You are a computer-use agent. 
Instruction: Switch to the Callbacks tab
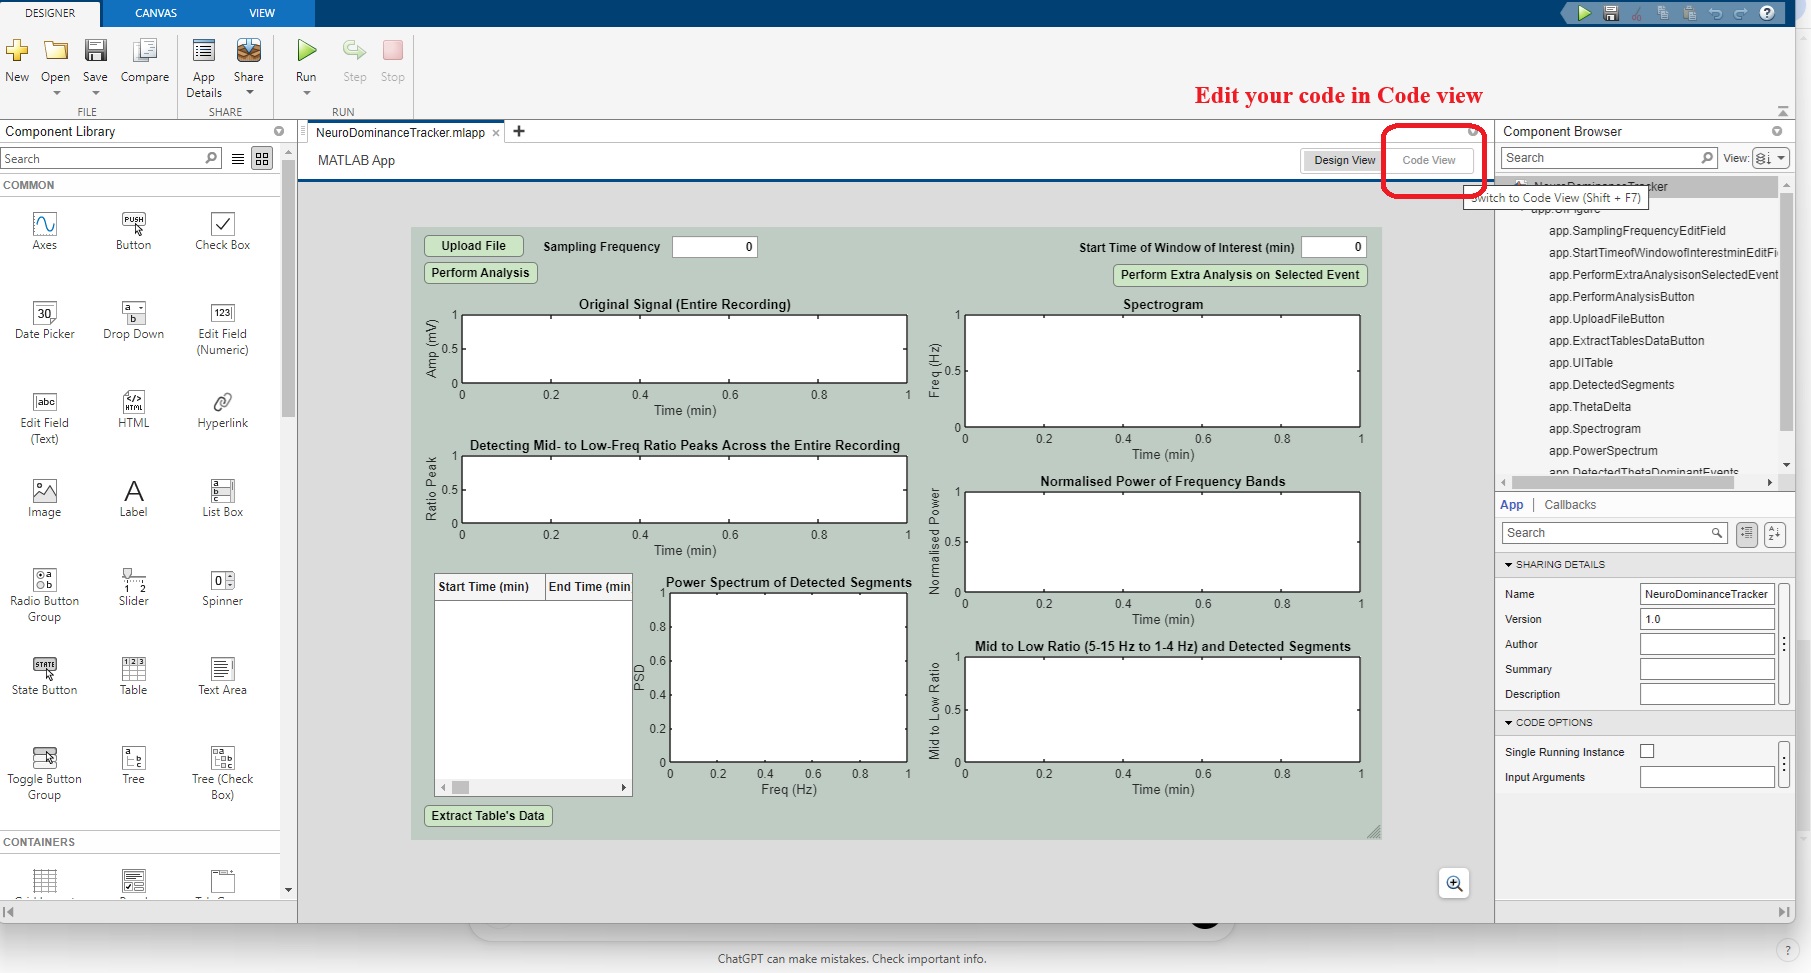(x=1569, y=504)
